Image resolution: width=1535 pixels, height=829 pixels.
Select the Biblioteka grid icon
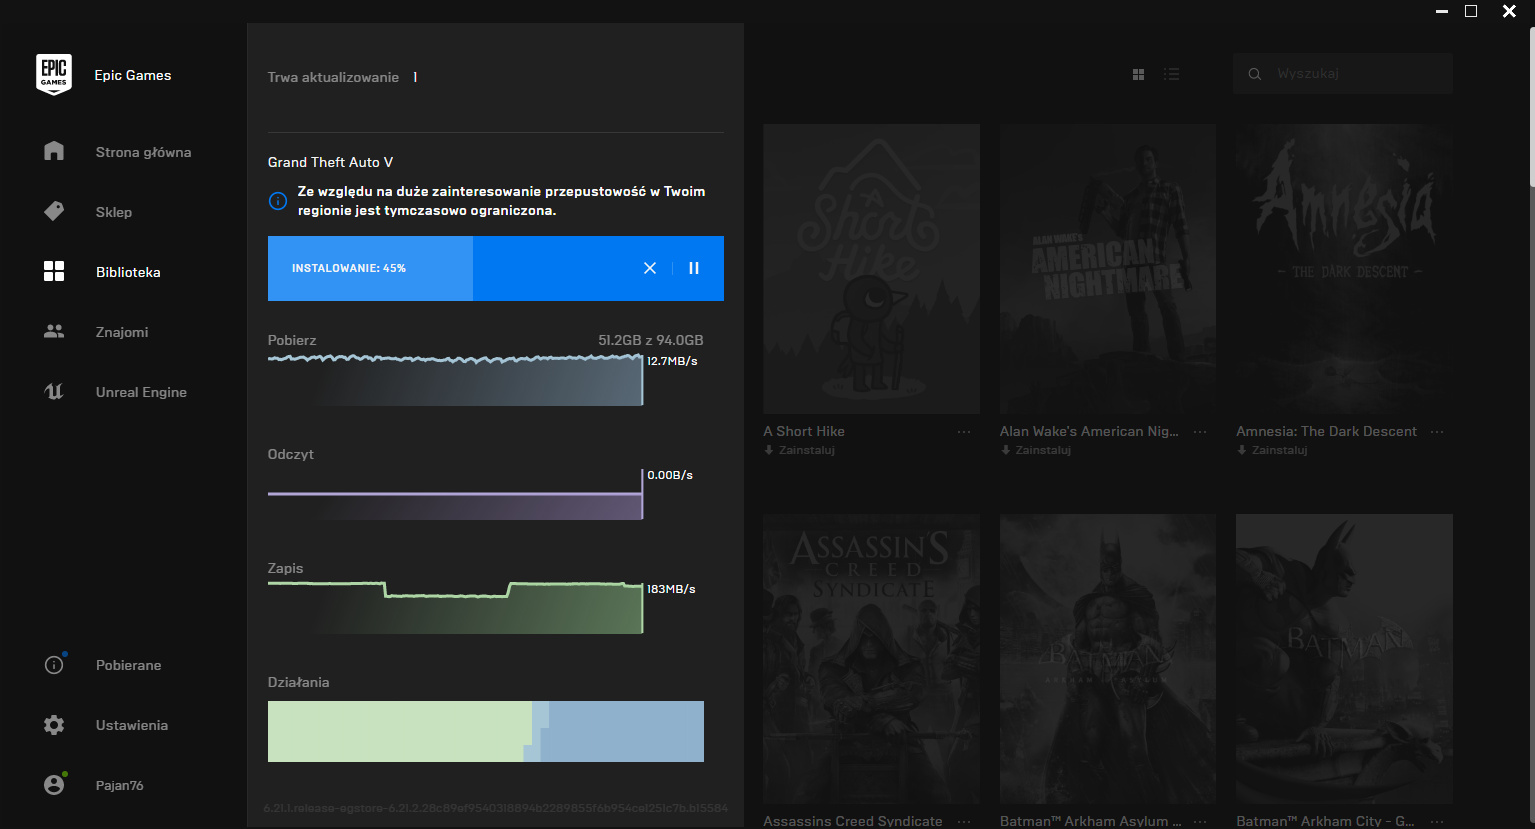point(54,271)
